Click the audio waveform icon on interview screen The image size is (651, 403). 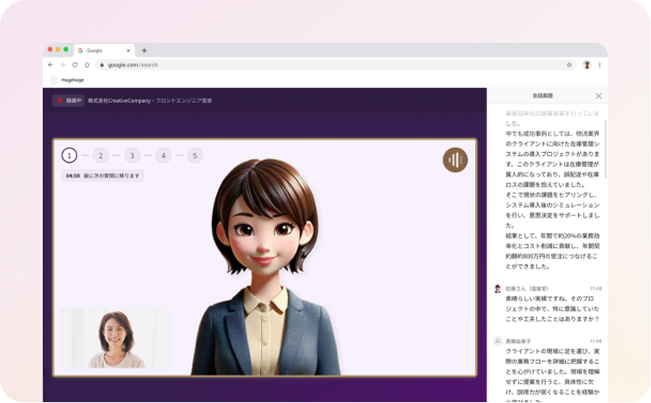point(455,160)
